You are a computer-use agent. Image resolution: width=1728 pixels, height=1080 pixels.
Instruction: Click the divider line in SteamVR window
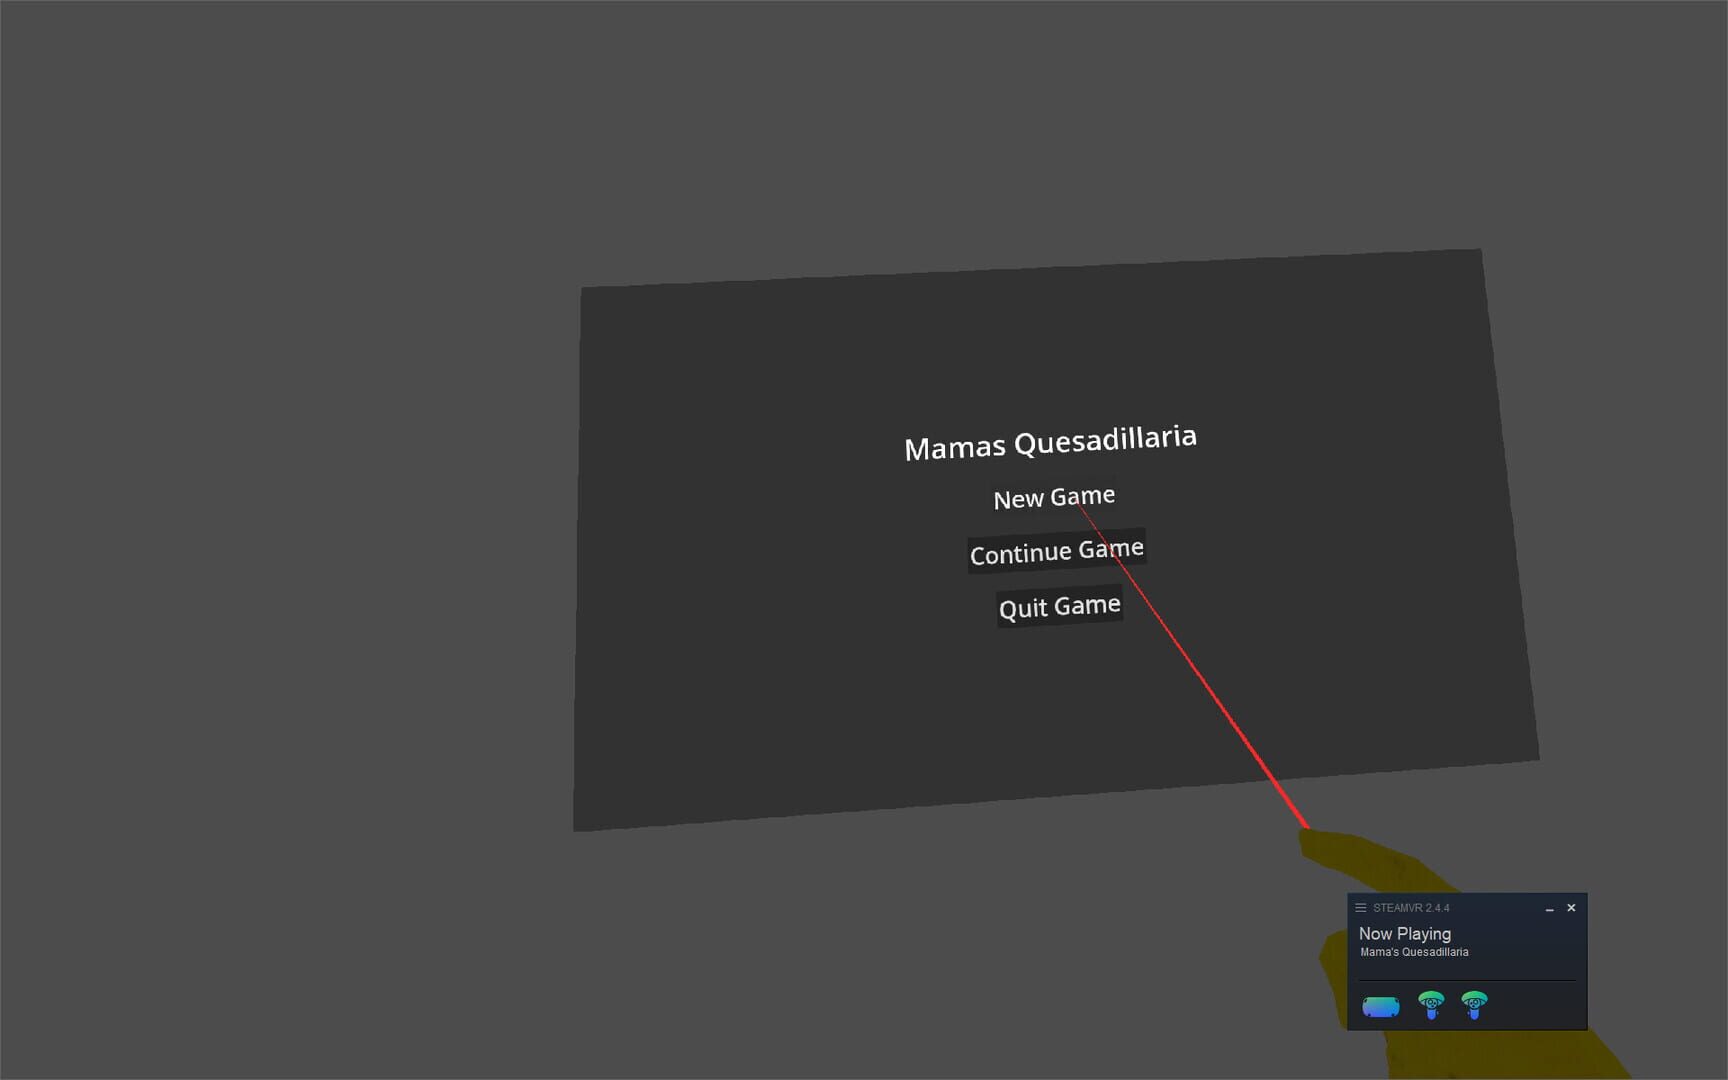[1466, 981]
